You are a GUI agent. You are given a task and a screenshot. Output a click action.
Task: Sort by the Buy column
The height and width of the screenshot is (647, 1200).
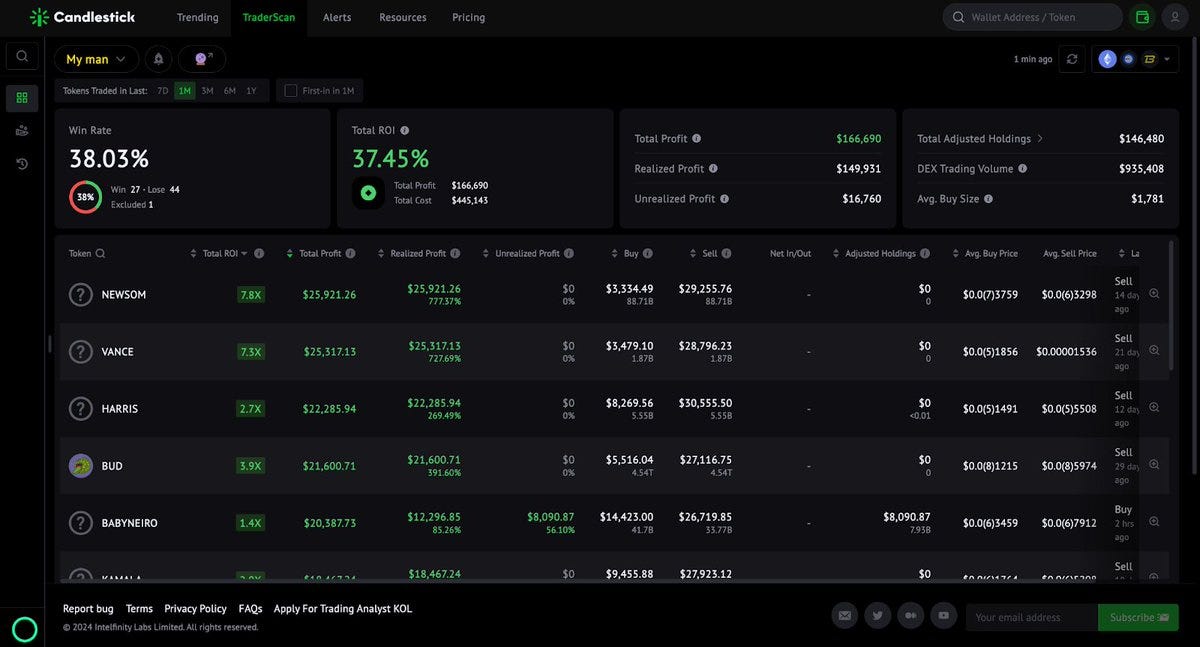tap(614, 254)
